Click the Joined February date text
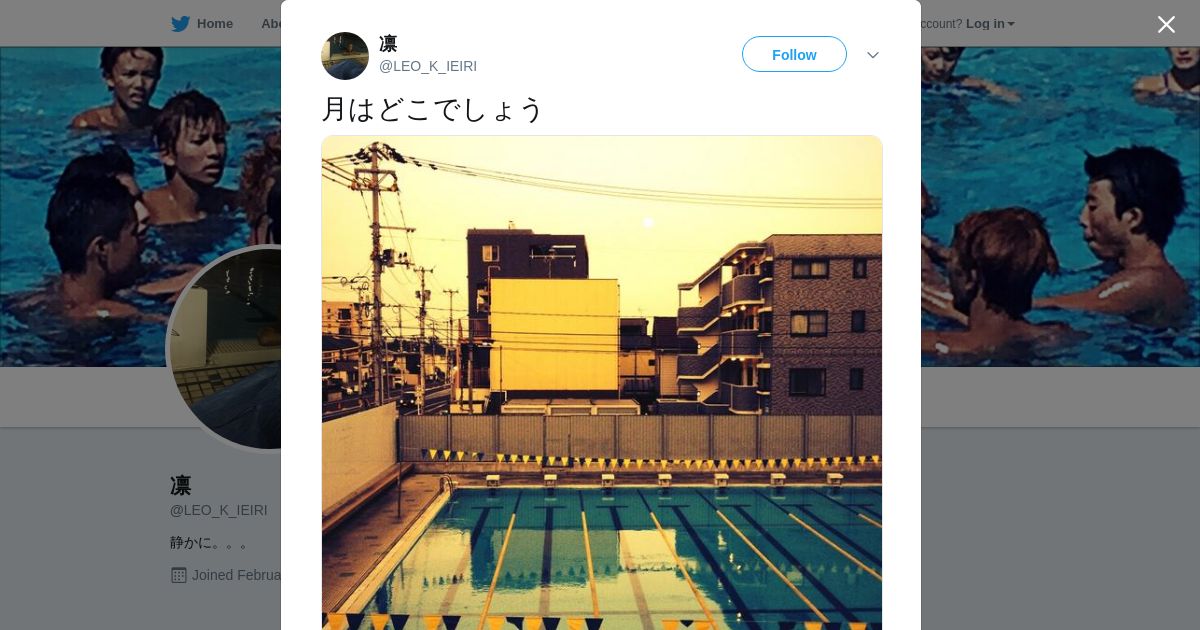1200x630 pixels. [x=236, y=575]
